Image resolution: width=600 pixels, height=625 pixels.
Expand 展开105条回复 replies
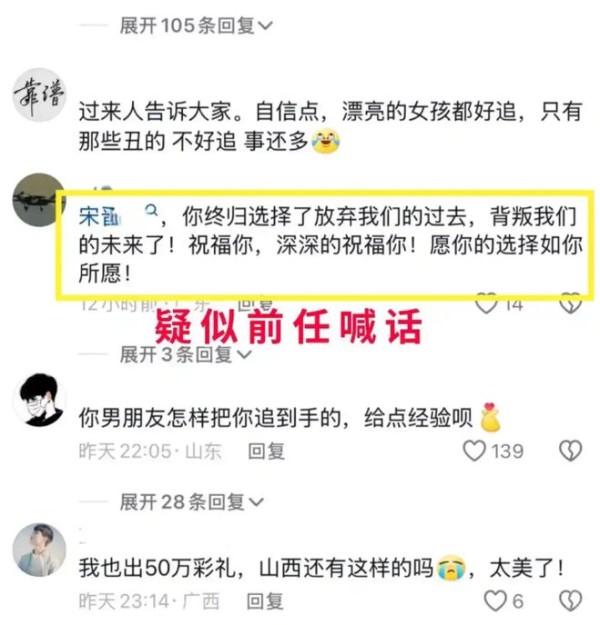coord(196,26)
